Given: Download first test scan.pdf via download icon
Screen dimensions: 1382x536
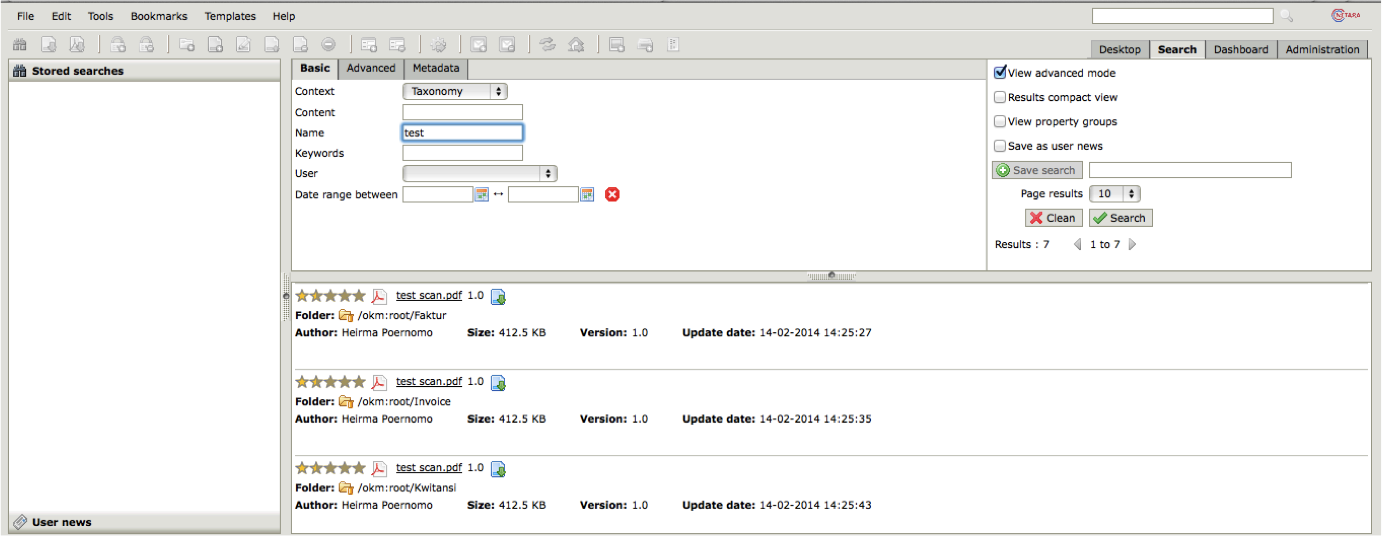Looking at the screenshot, I should click(498, 297).
